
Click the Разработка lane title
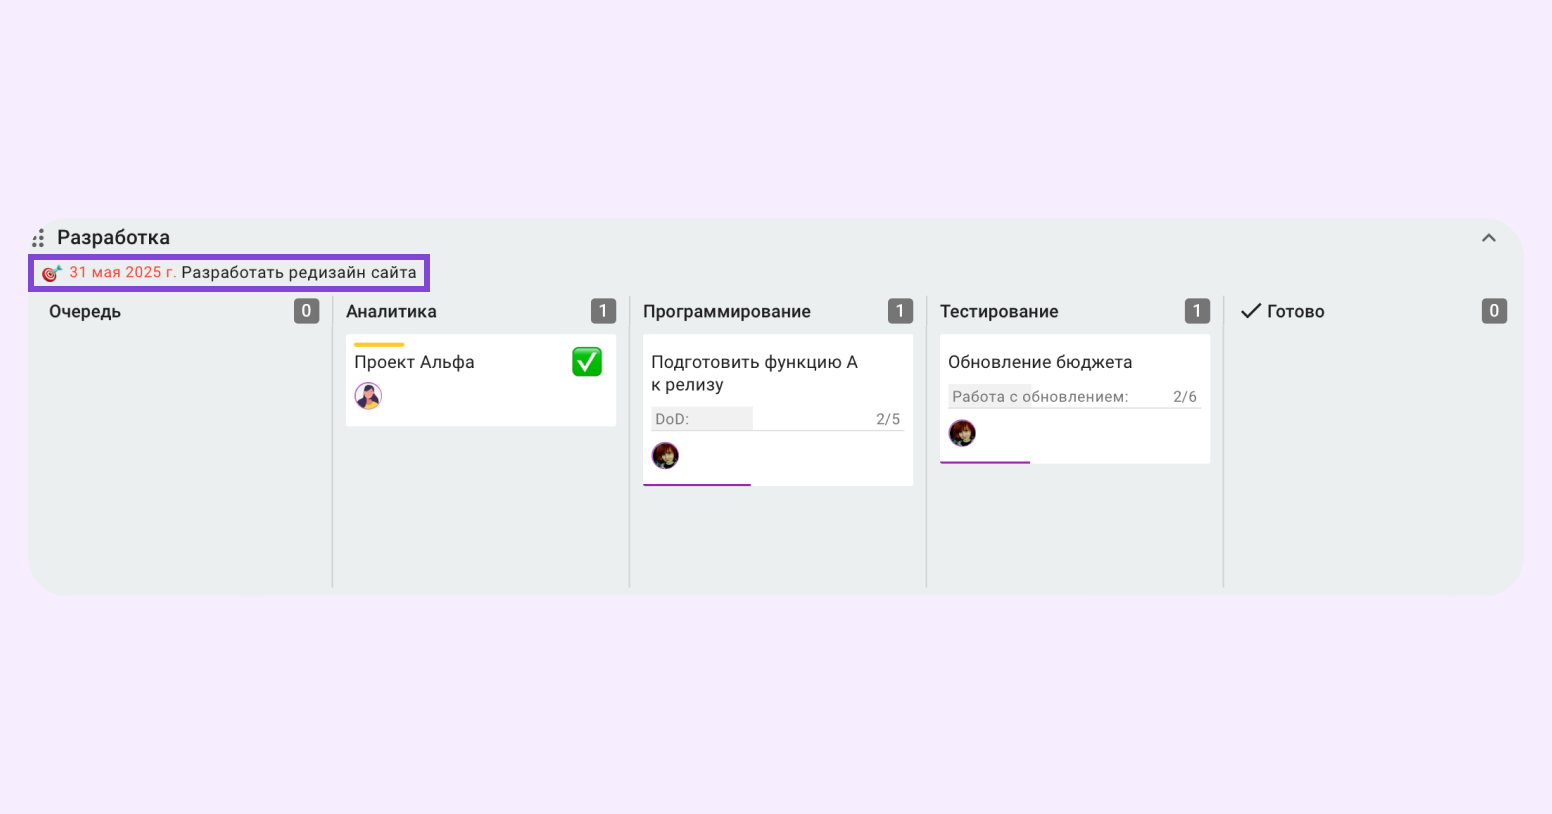click(x=113, y=238)
